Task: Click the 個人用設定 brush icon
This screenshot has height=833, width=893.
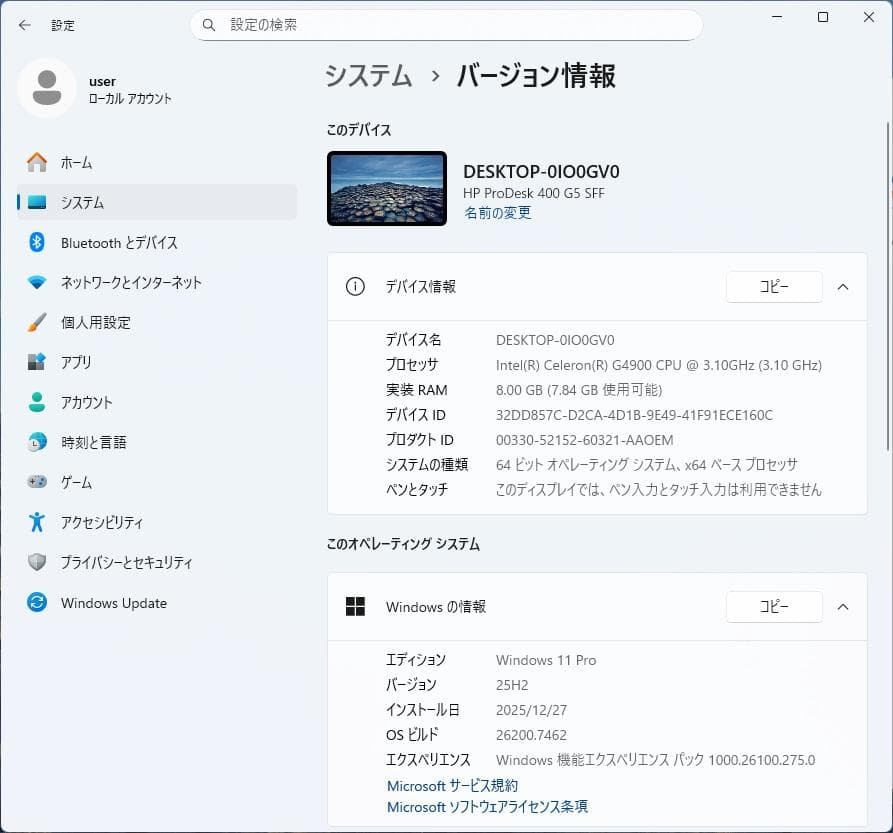Action: point(39,322)
